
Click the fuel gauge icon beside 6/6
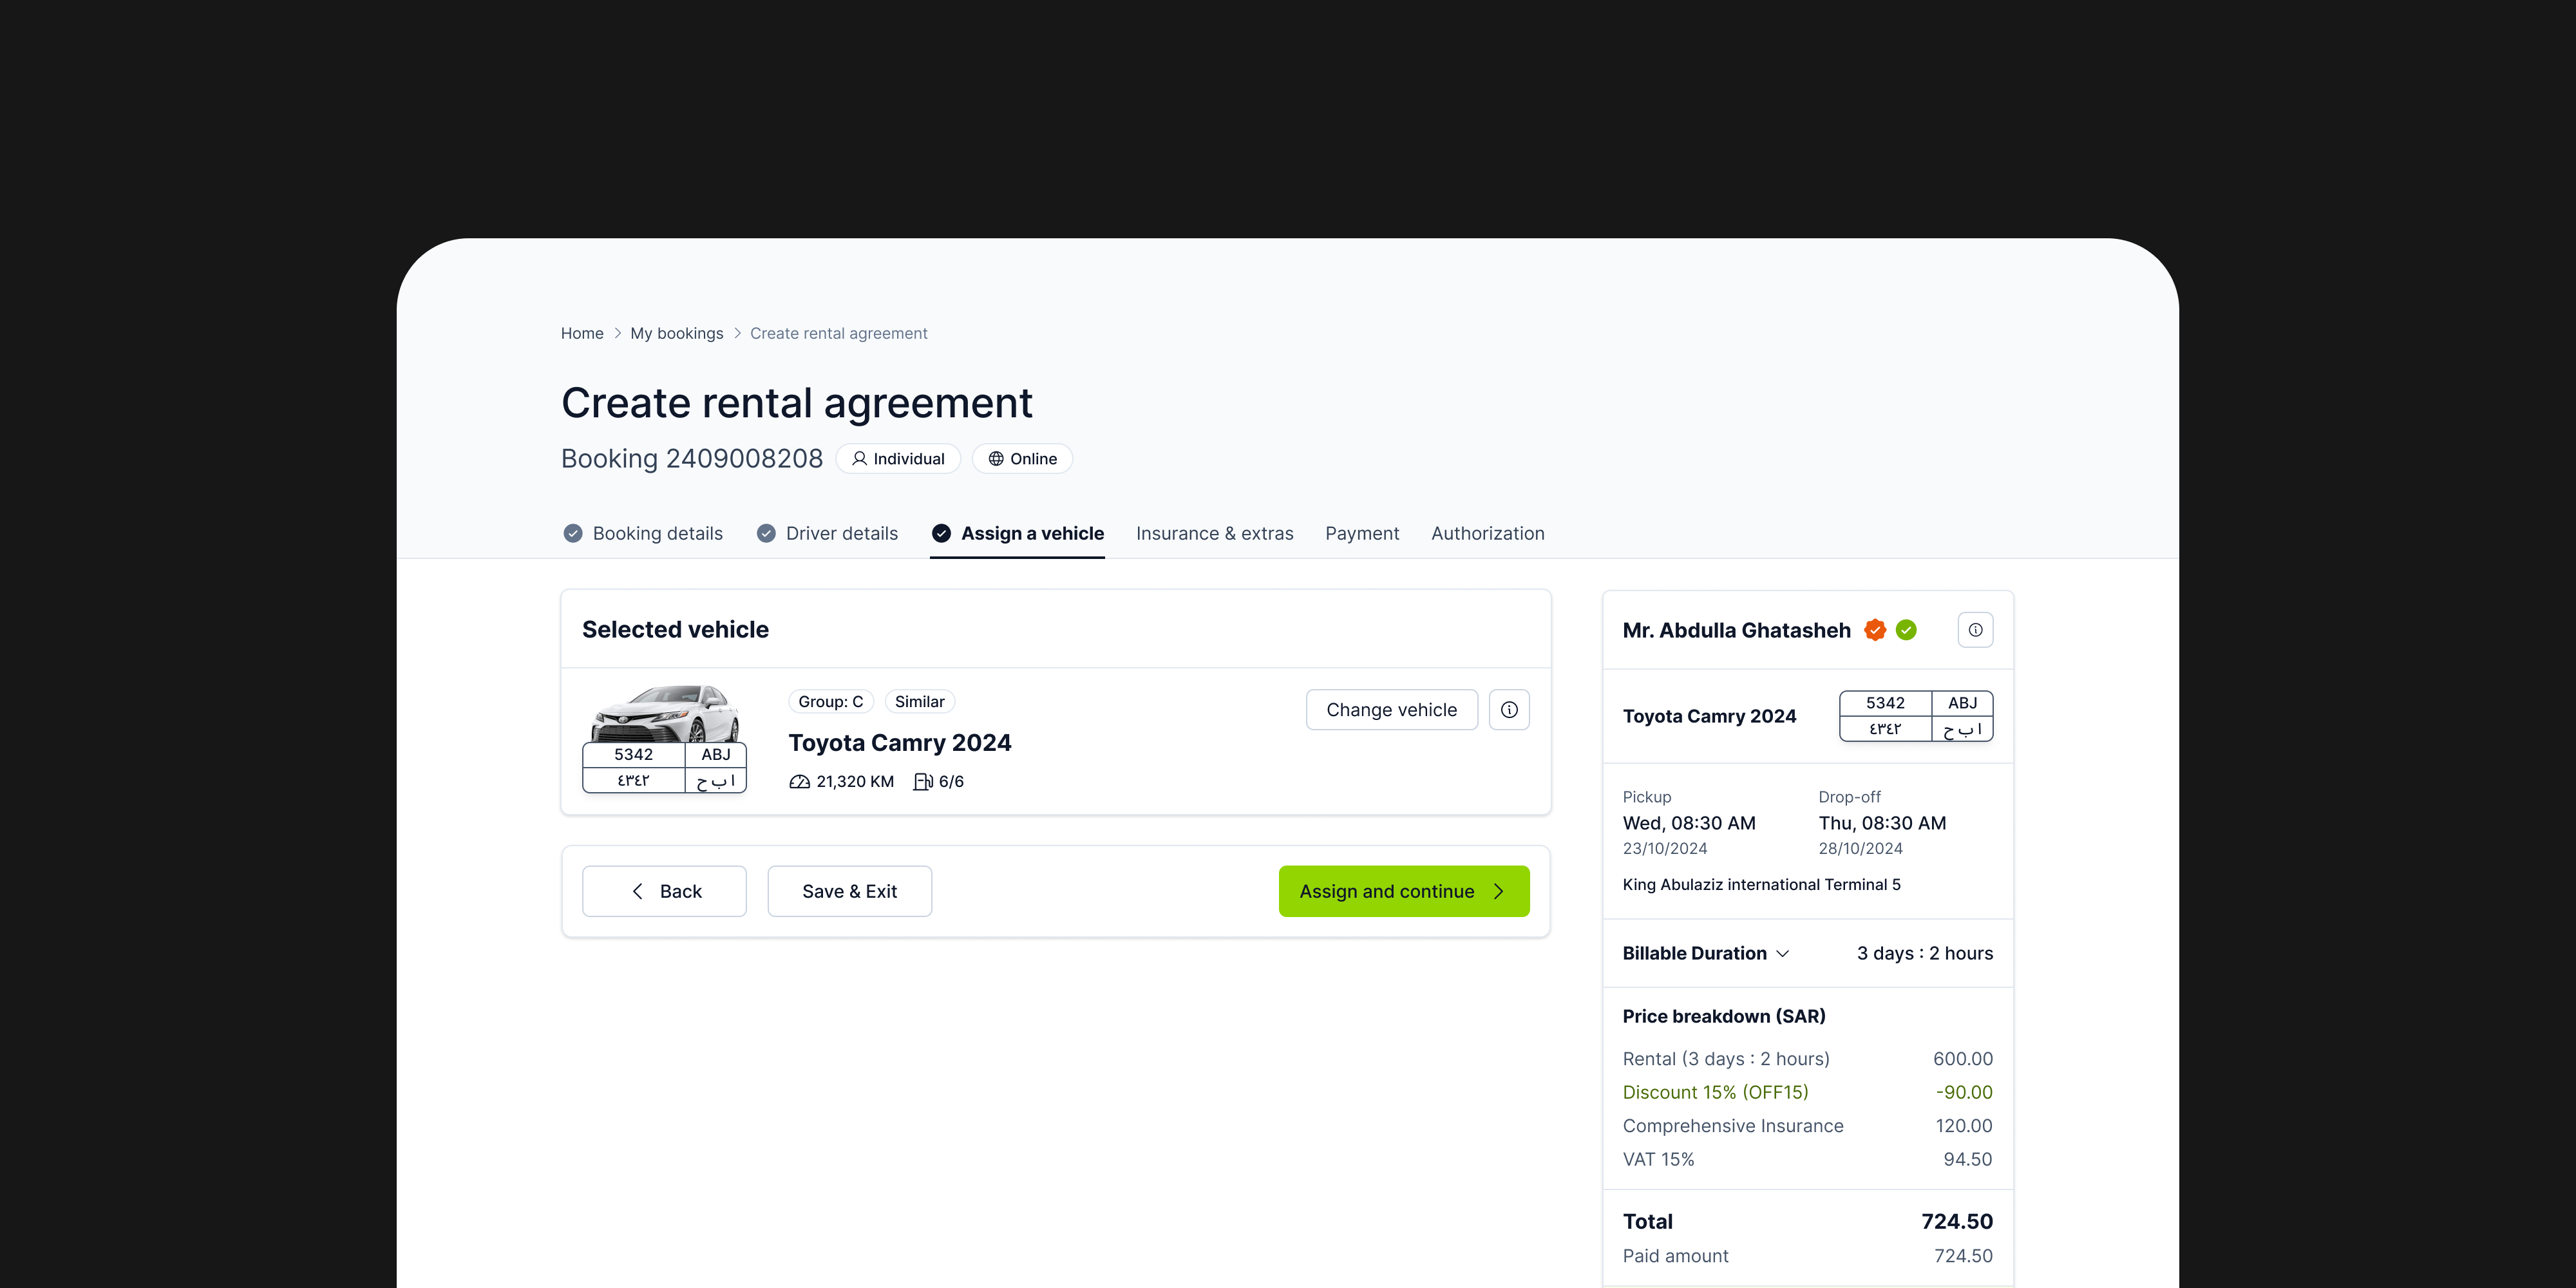[922, 782]
